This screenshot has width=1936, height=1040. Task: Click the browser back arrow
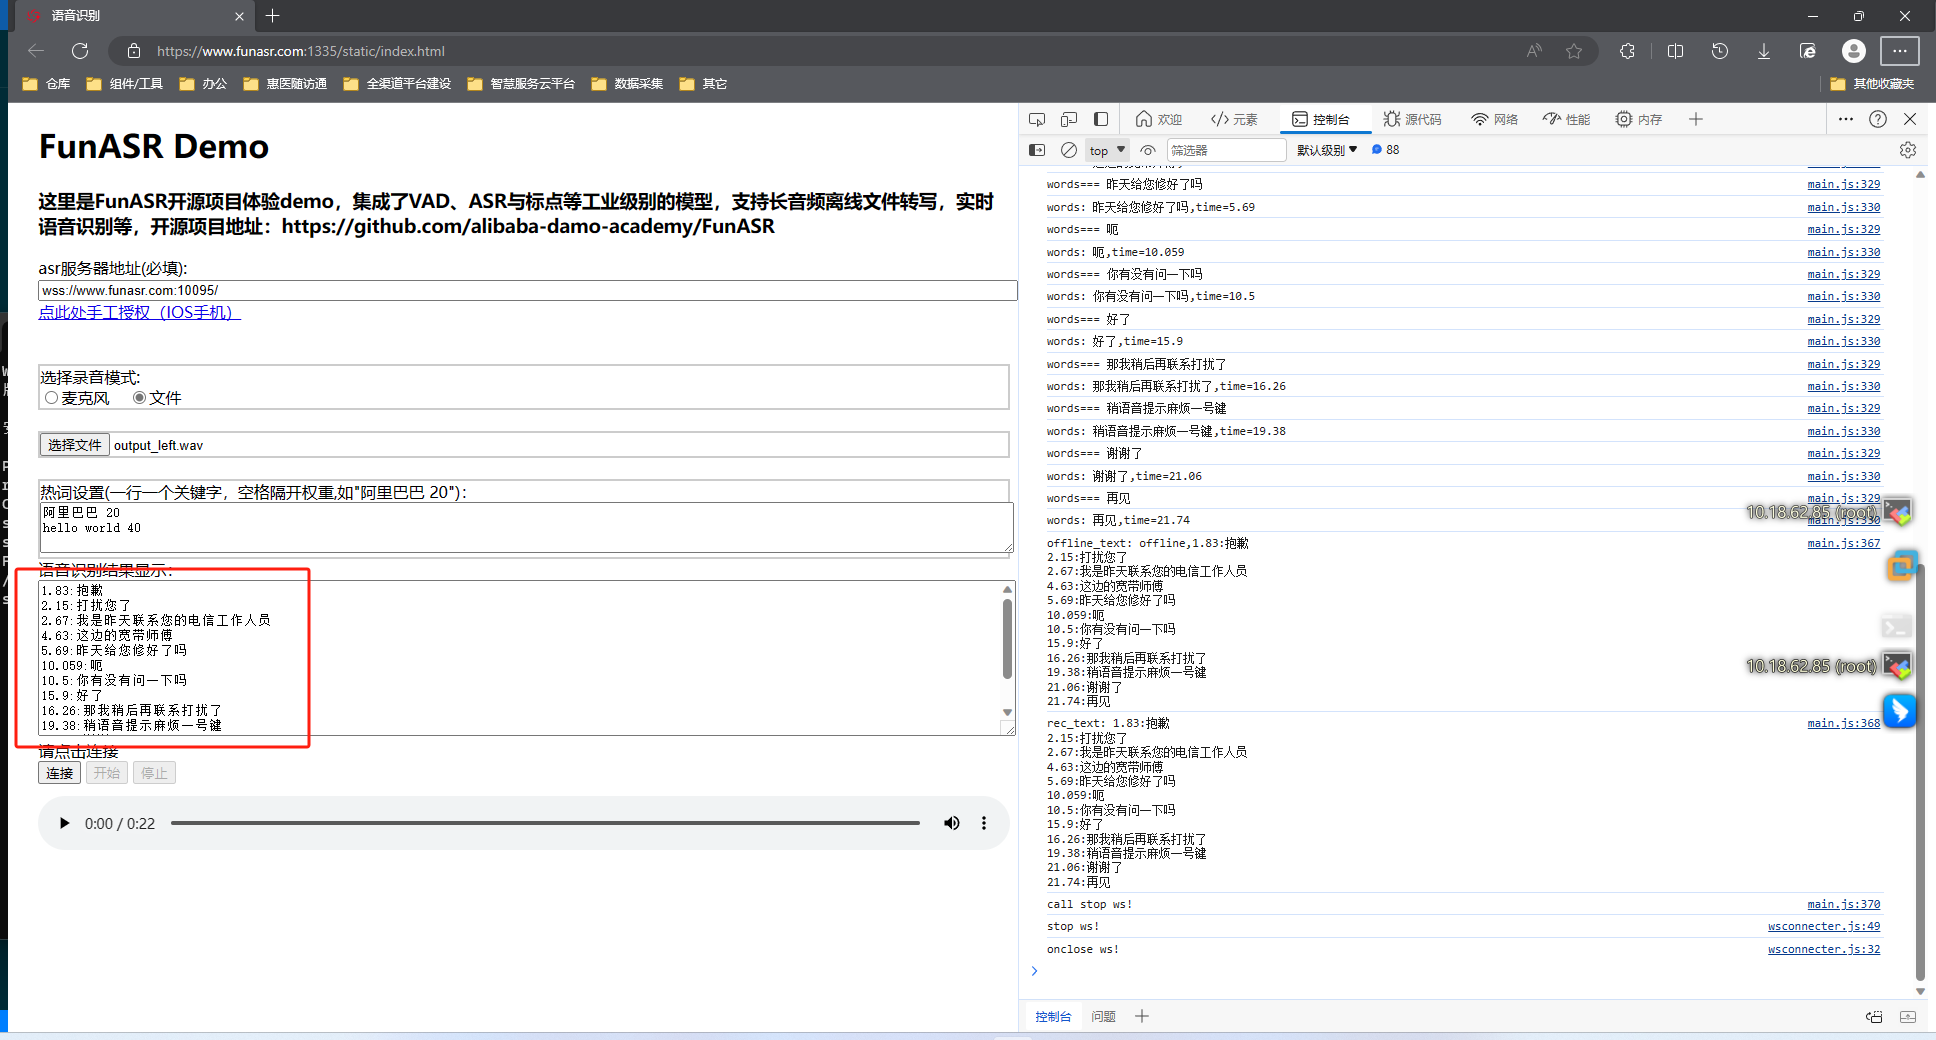click(37, 51)
